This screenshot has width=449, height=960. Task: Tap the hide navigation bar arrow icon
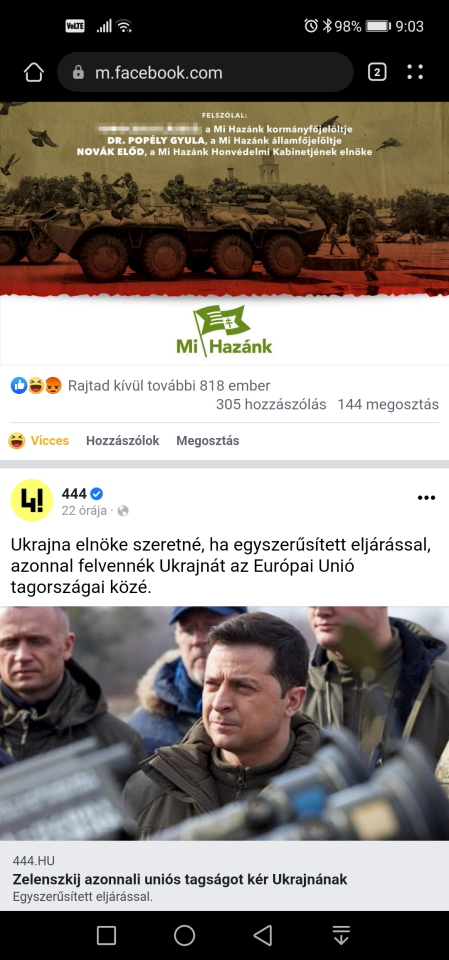341,935
